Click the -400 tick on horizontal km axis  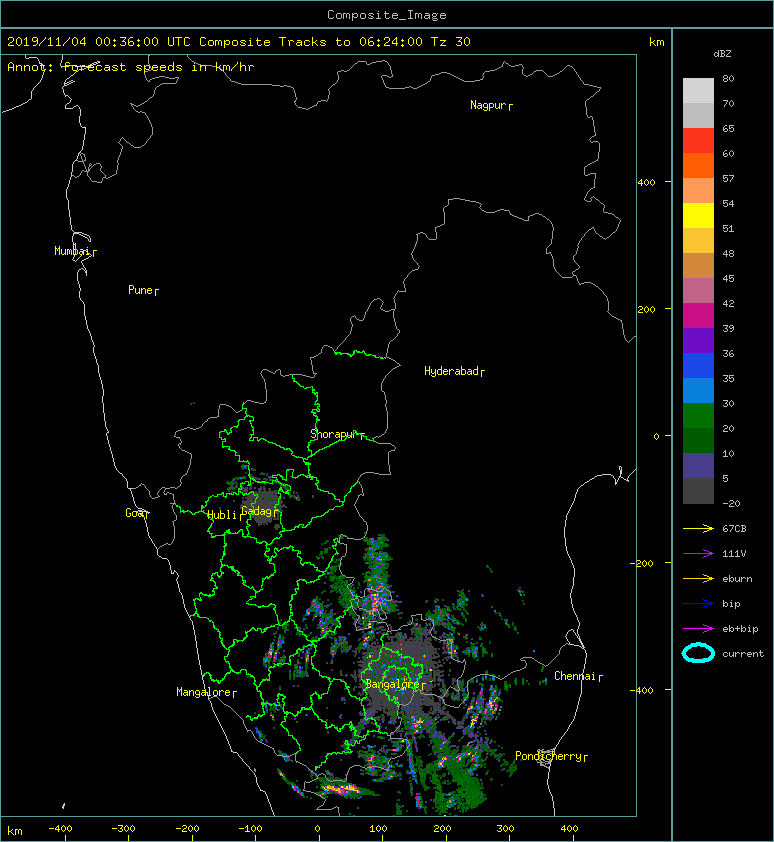60,829
